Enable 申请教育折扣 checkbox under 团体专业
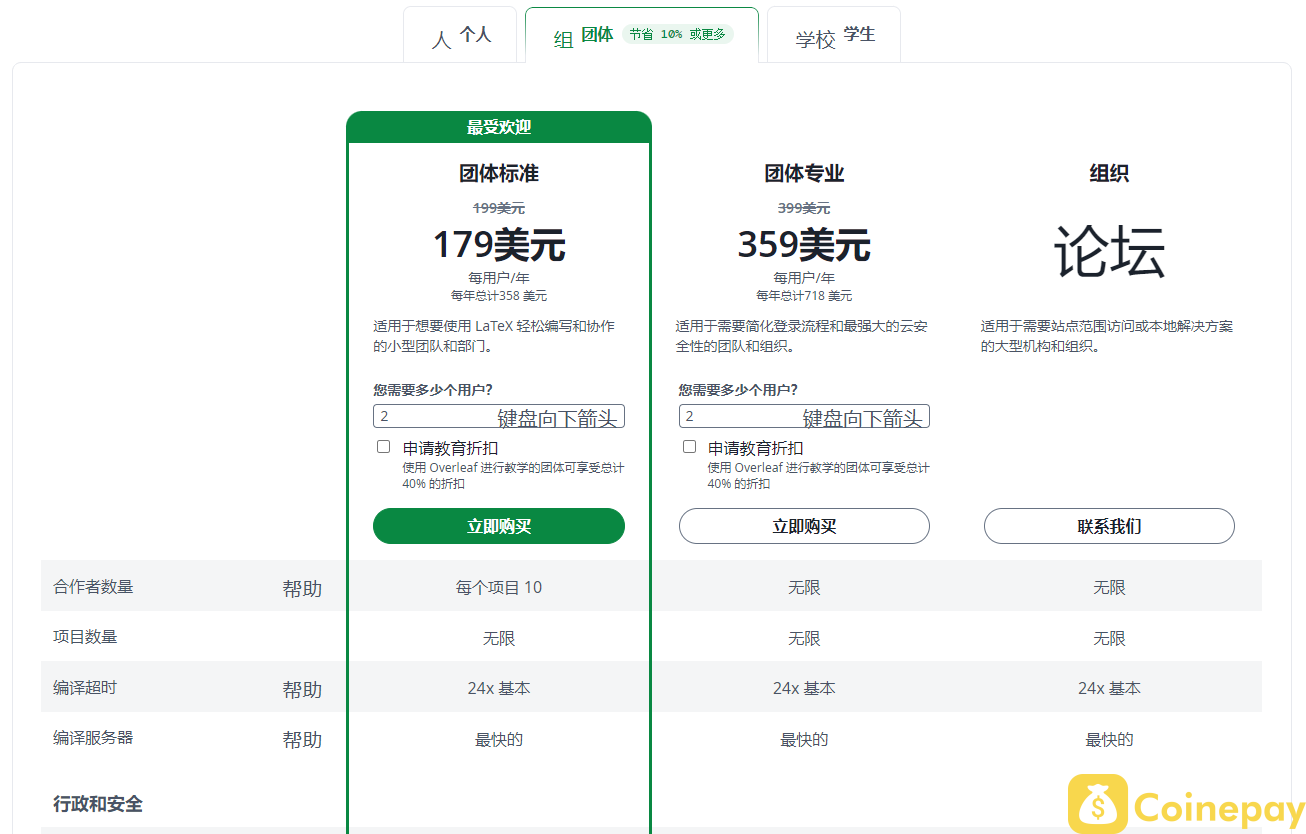Viewport: 1306px width, 834px height. [x=689, y=447]
